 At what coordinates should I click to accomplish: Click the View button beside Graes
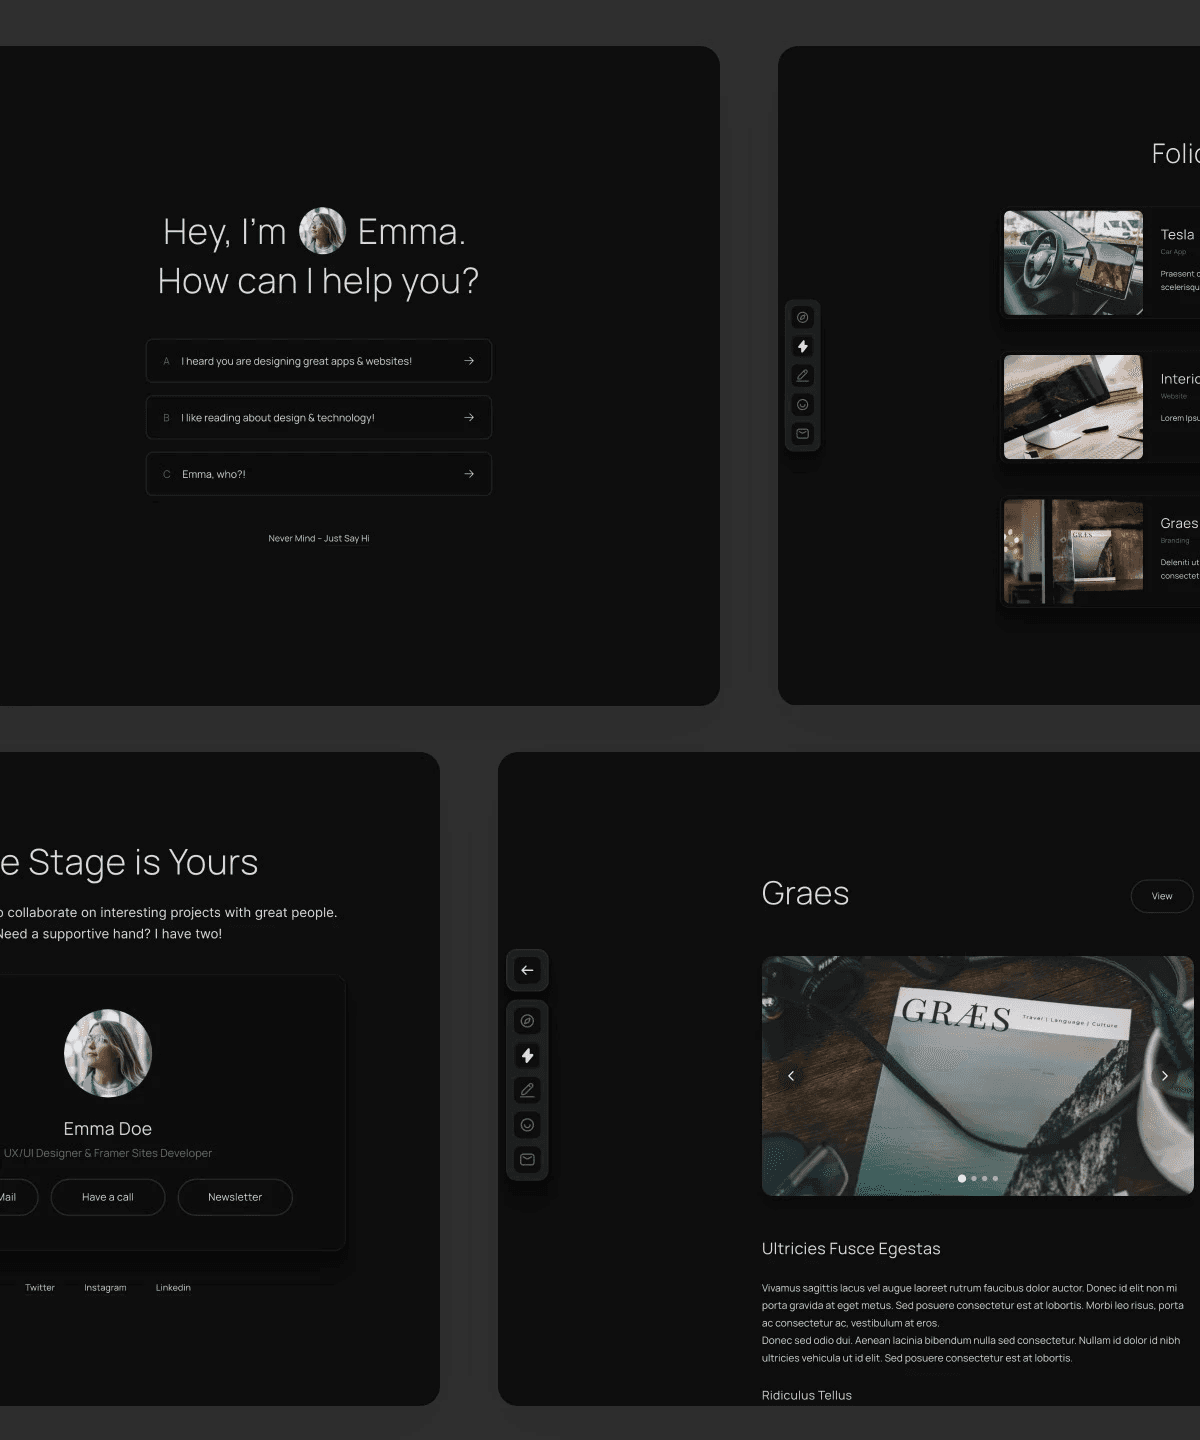click(x=1162, y=896)
